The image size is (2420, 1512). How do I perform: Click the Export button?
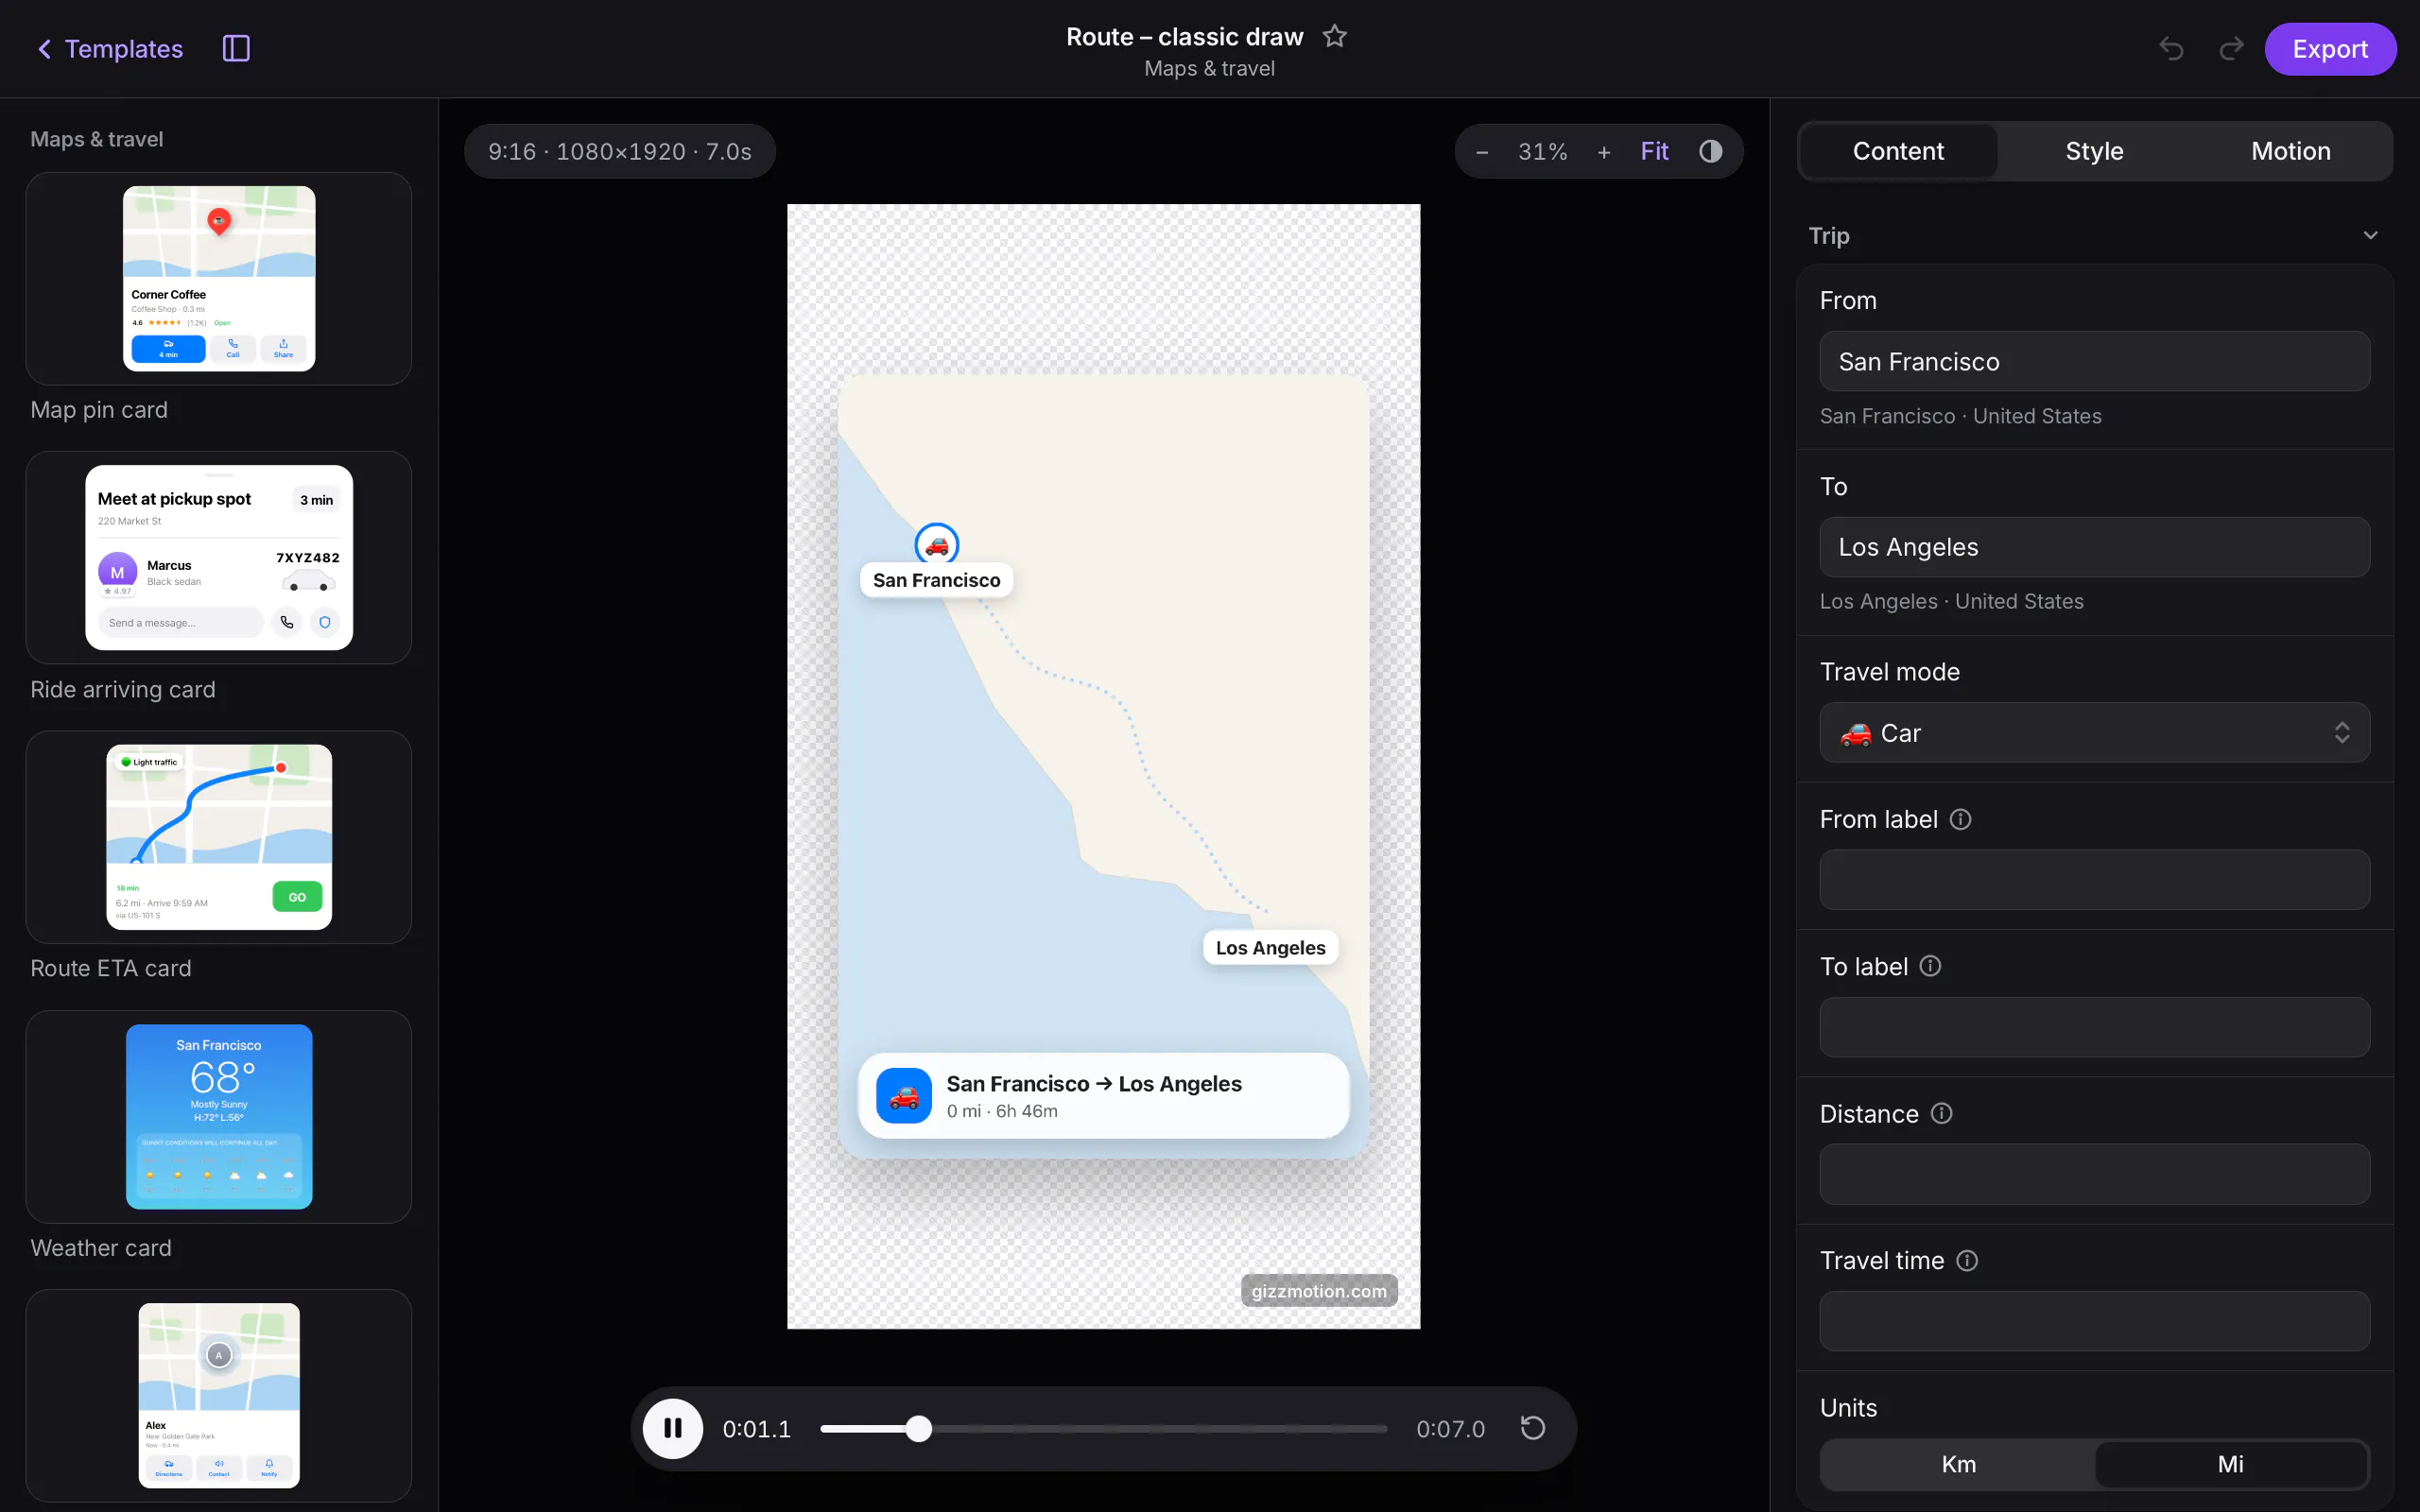2330,49
